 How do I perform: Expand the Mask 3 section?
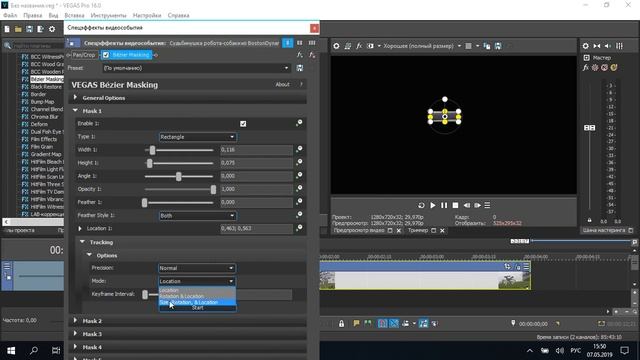76,334
